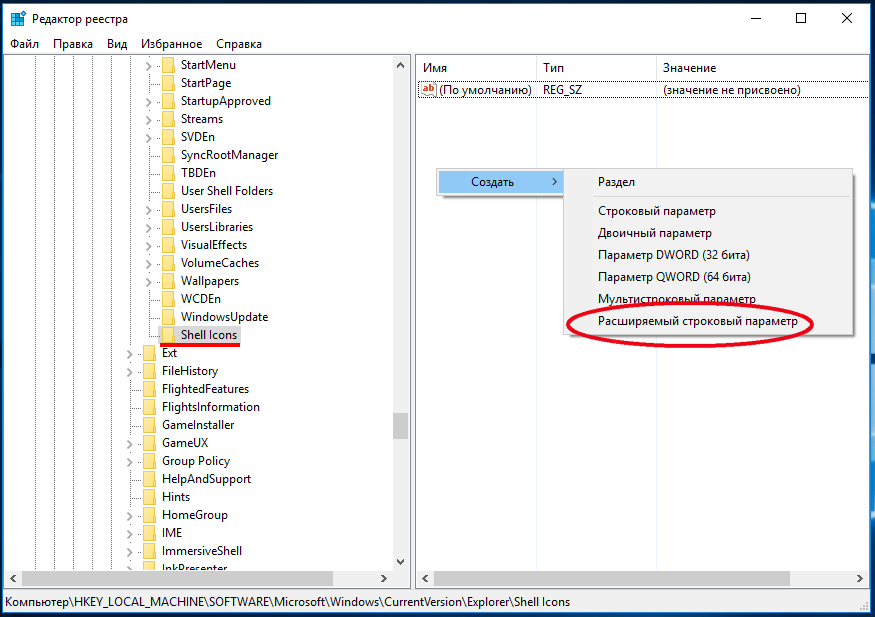Click the Registry Editor app icon in title bar

click(x=18, y=18)
